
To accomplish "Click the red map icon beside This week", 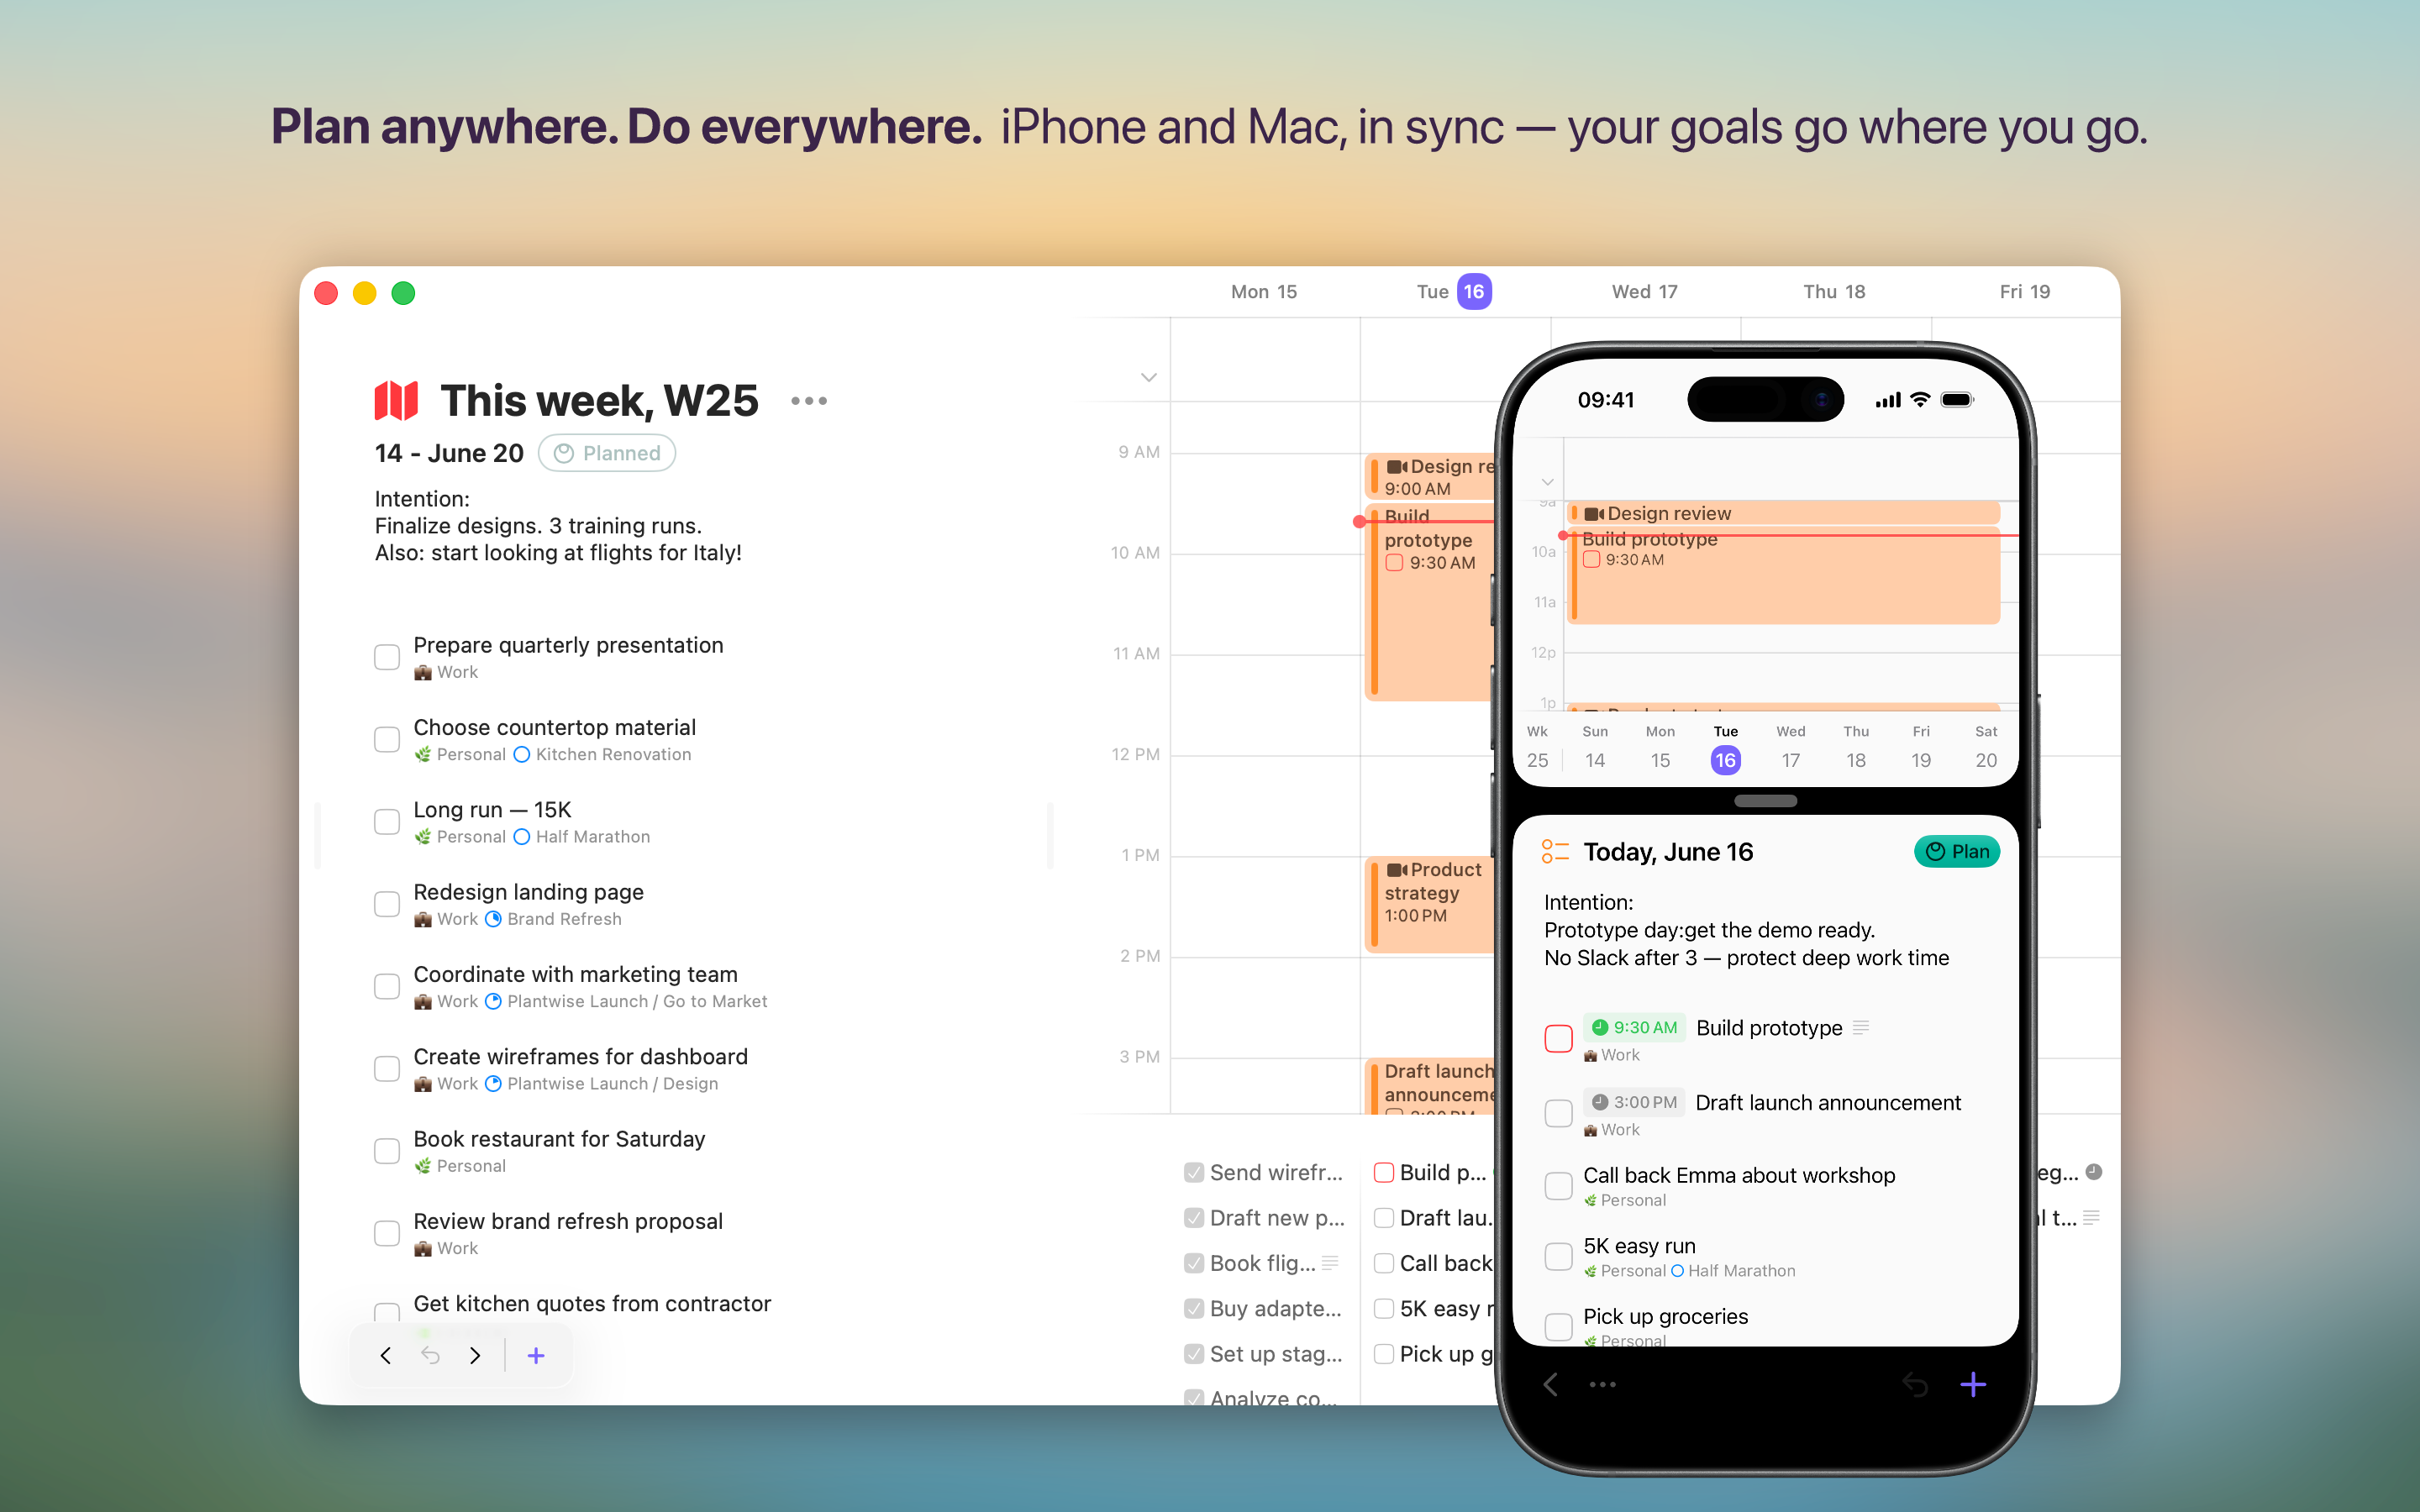I will 396,401.
